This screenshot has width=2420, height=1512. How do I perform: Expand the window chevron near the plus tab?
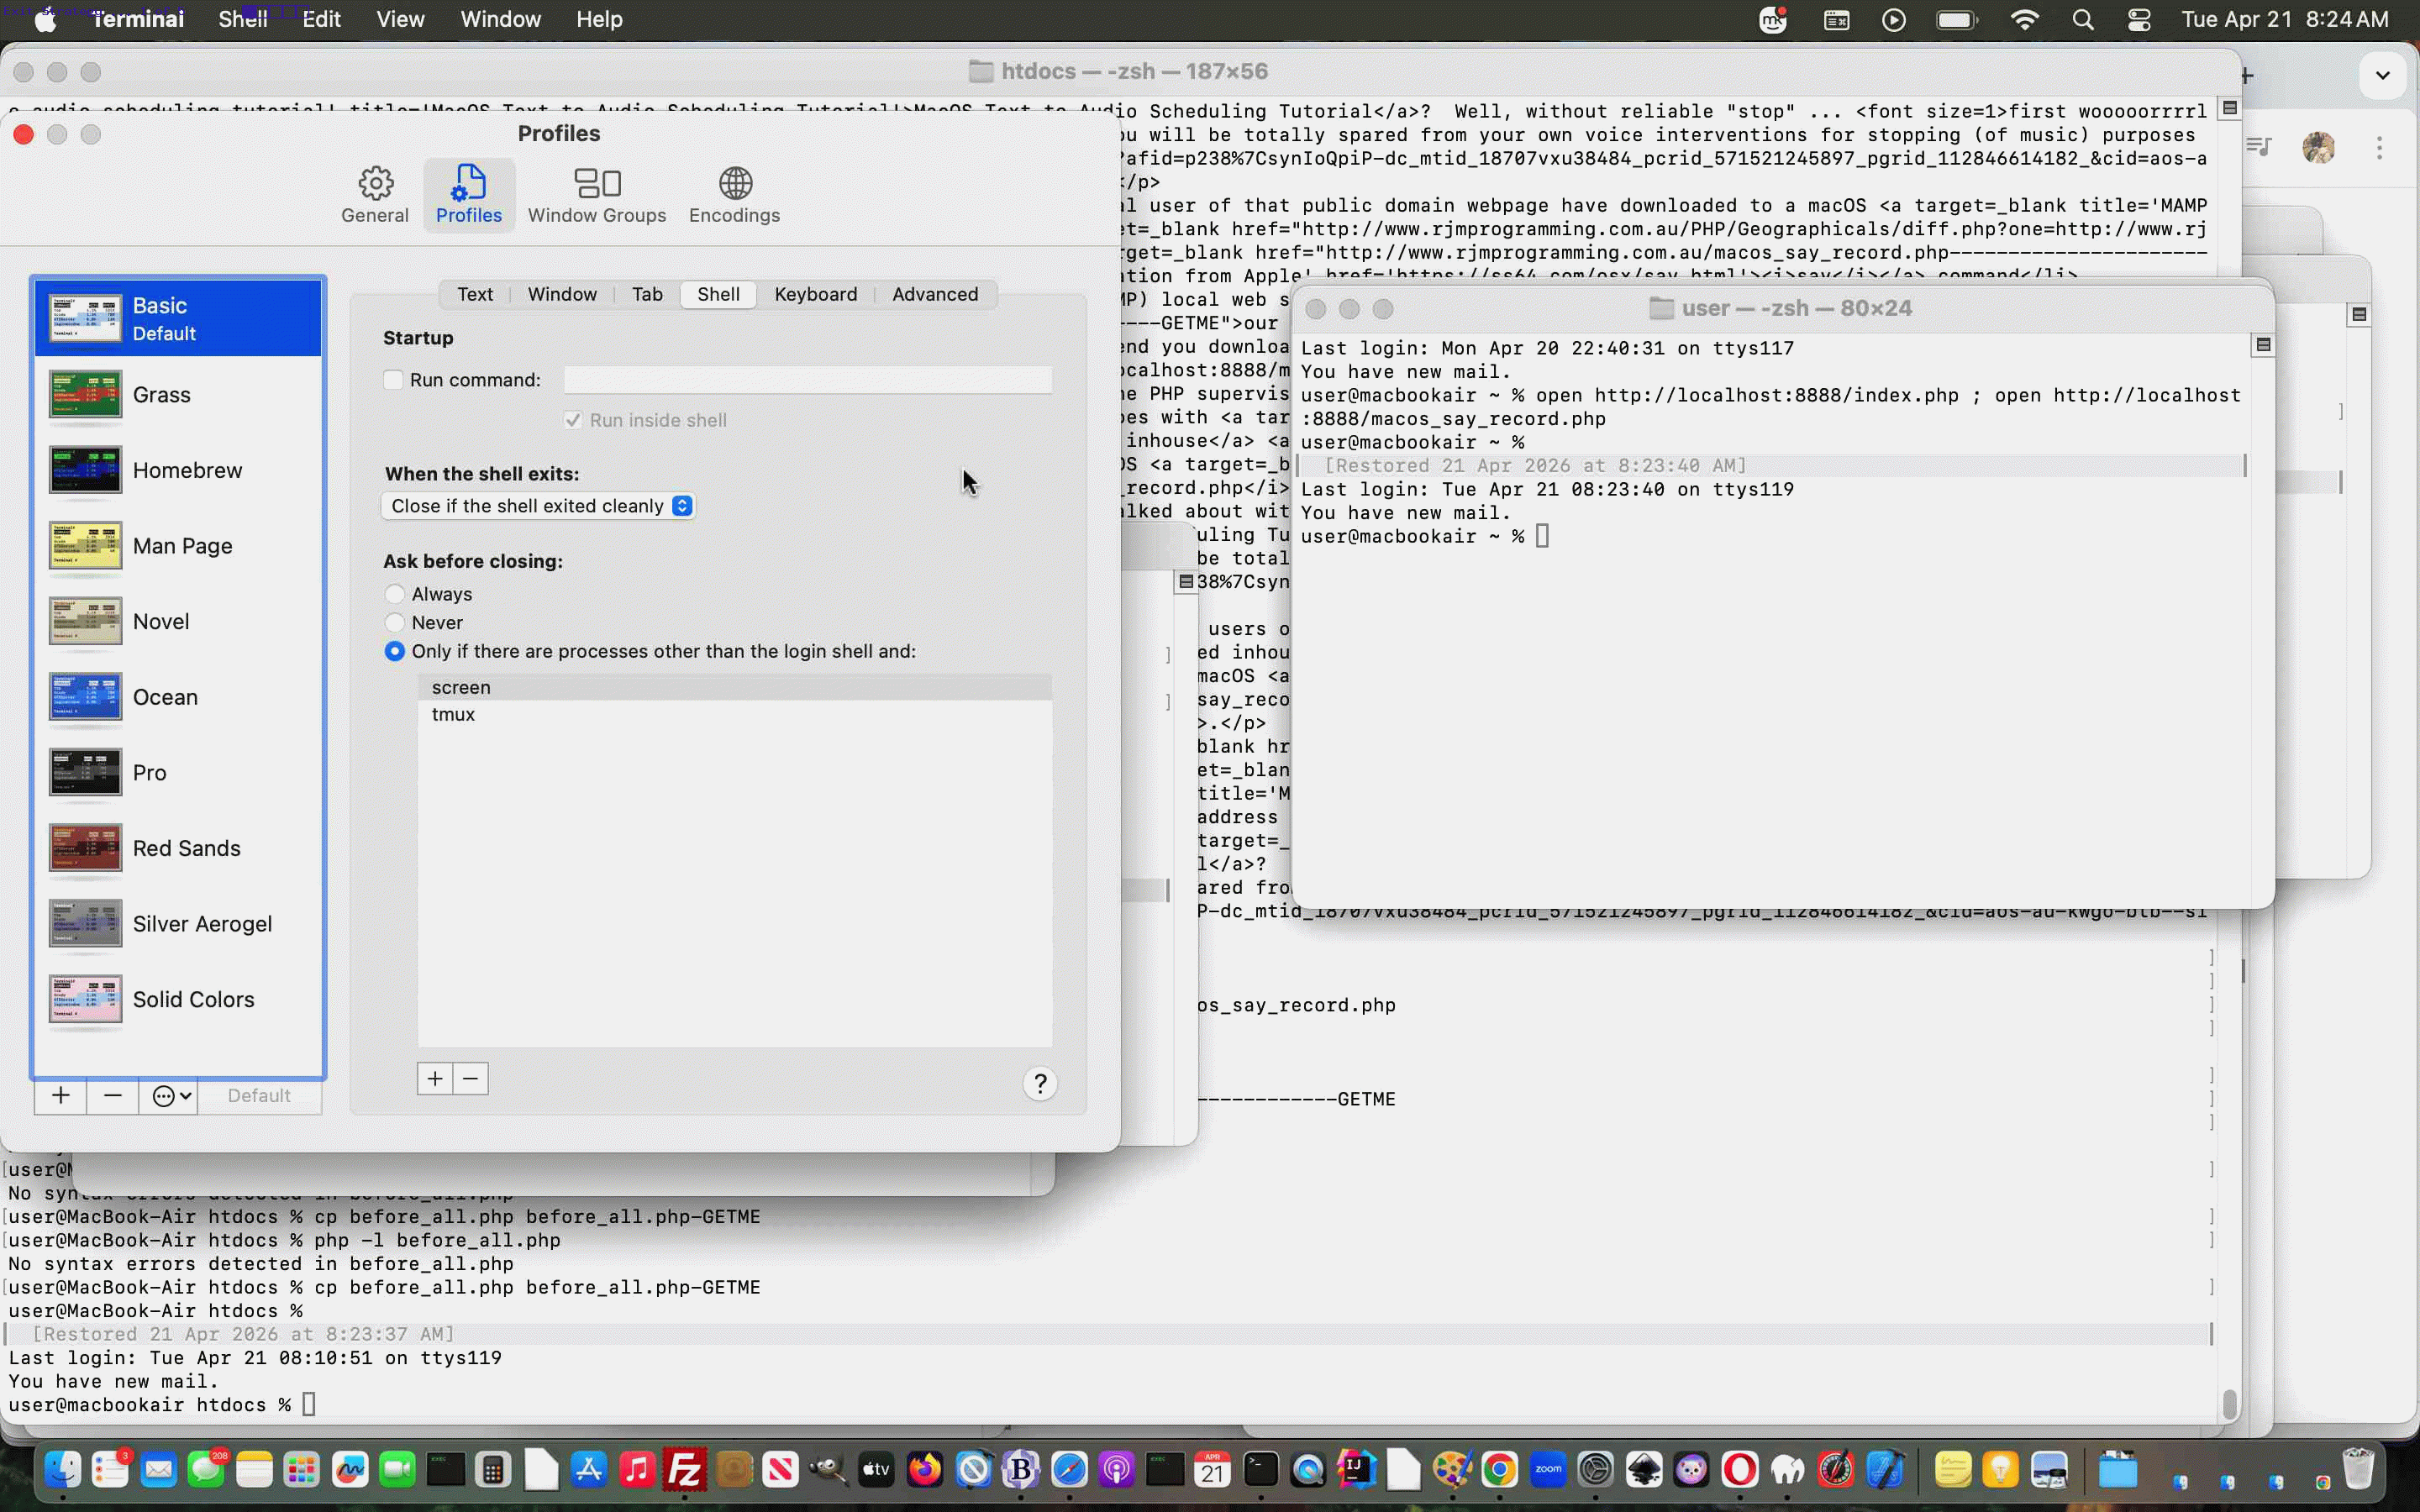coord(2382,74)
